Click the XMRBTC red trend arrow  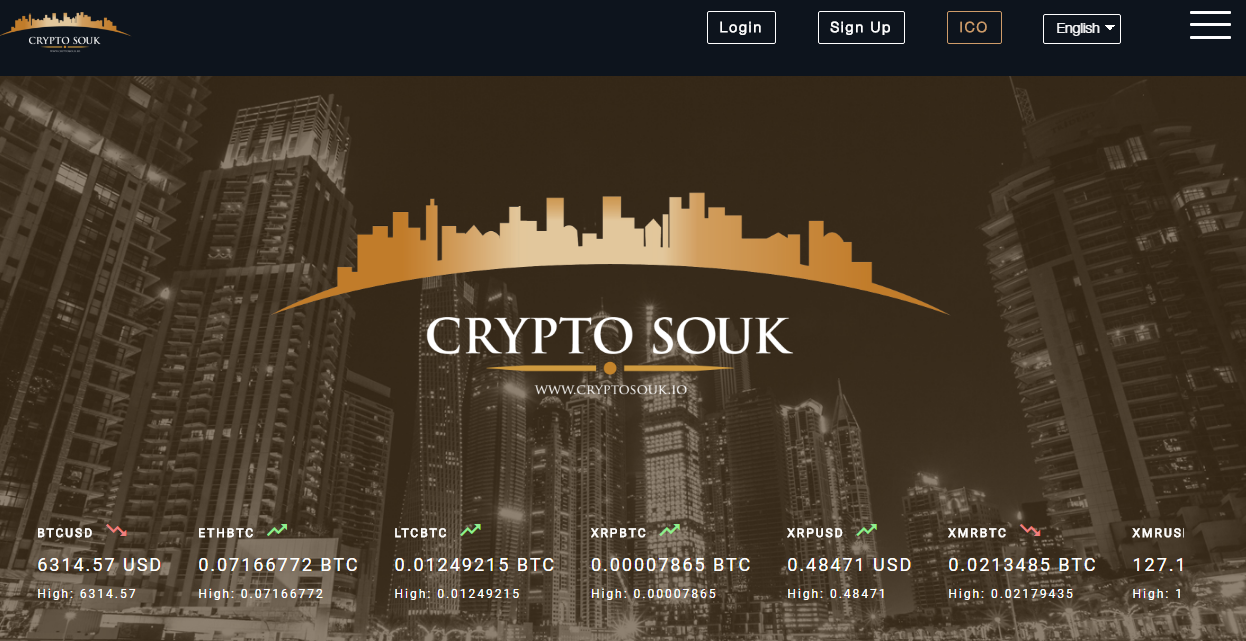(1030, 531)
